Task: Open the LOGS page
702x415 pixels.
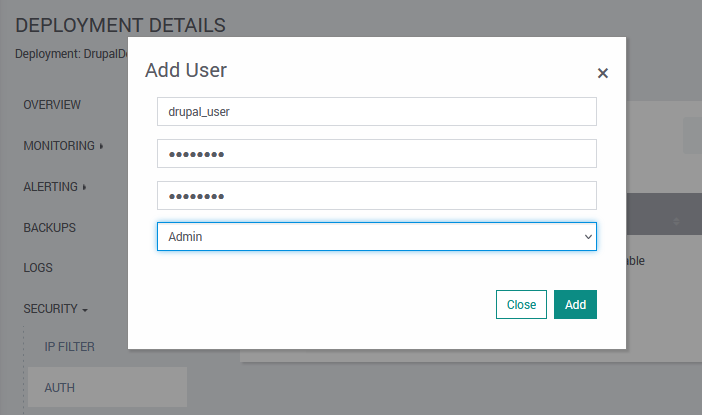Action: point(38,268)
